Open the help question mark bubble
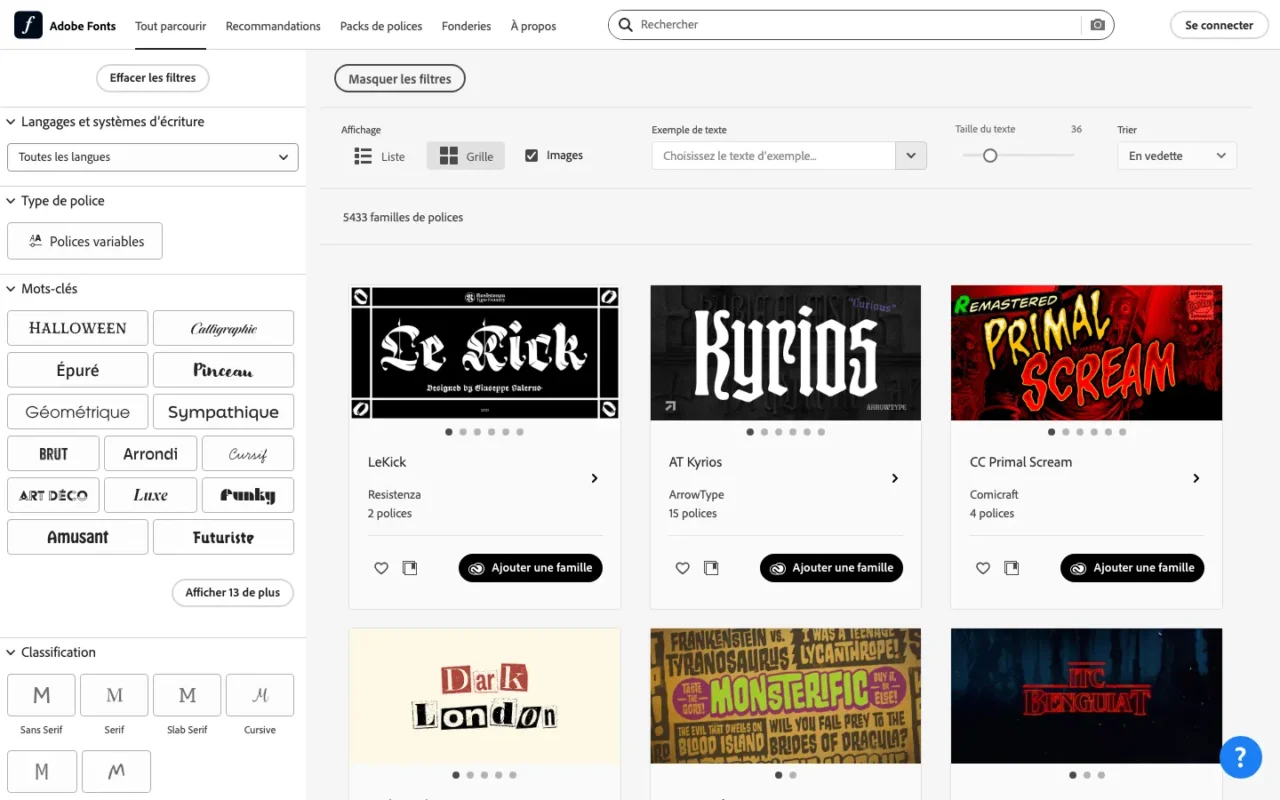Screen dimensions: 1280x800 (x=1241, y=757)
